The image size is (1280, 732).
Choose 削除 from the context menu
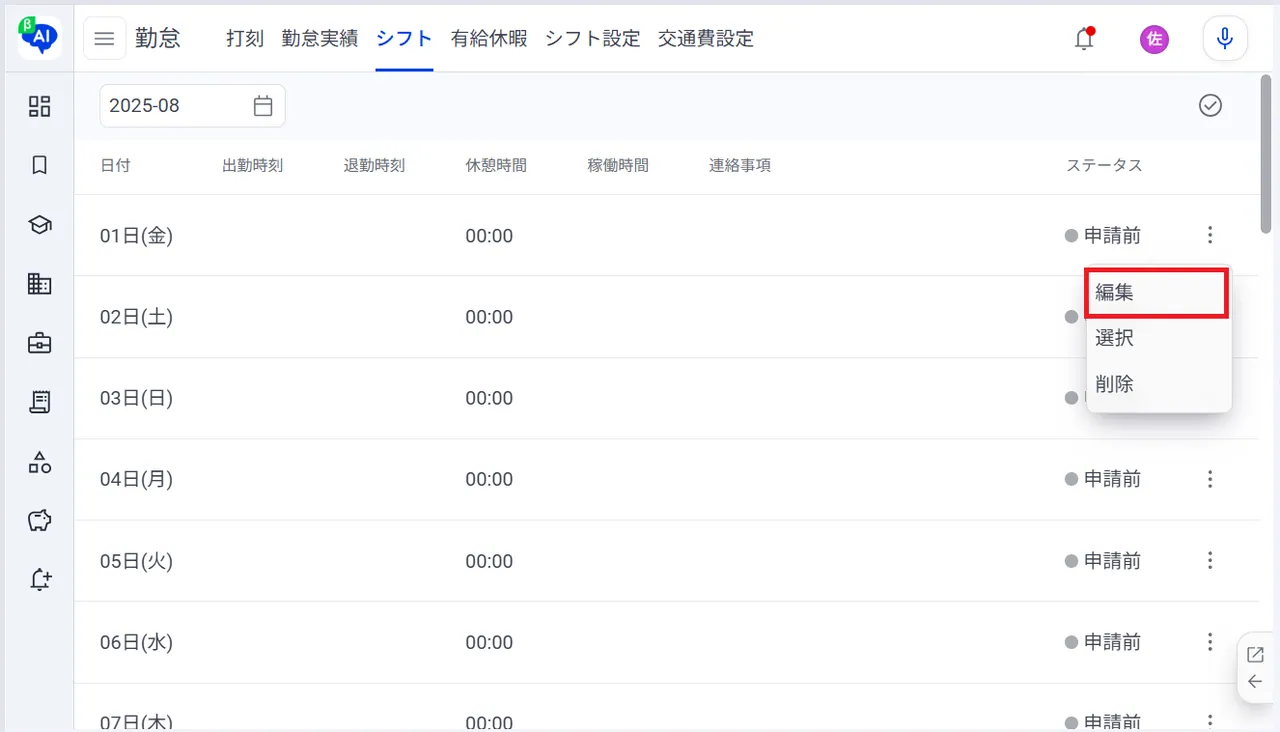click(x=1158, y=384)
